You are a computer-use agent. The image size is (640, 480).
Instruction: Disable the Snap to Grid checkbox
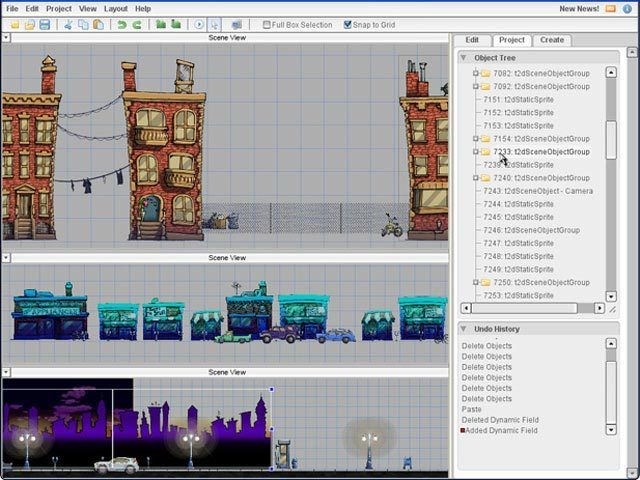[x=347, y=24]
